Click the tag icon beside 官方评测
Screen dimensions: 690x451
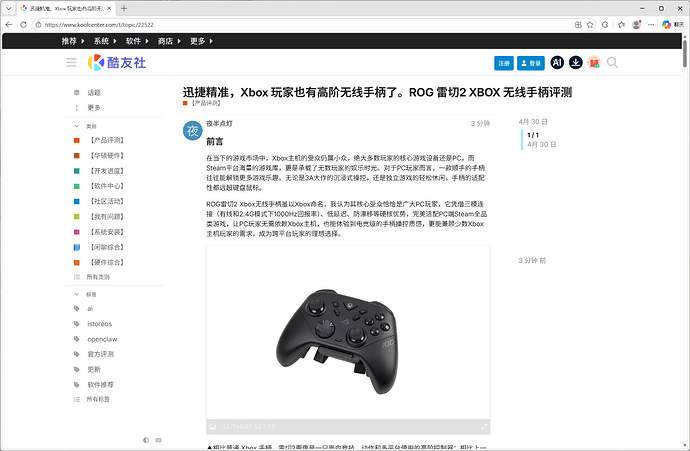(77, 354)
